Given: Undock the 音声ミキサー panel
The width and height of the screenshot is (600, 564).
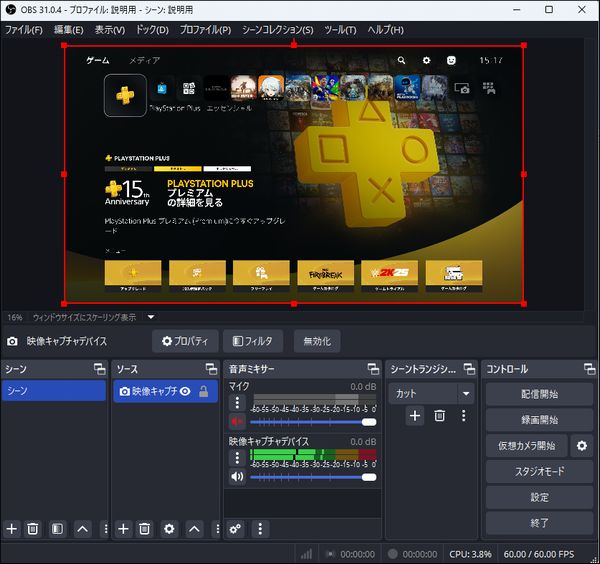Looking at the screenshot, I should (373, 369).
